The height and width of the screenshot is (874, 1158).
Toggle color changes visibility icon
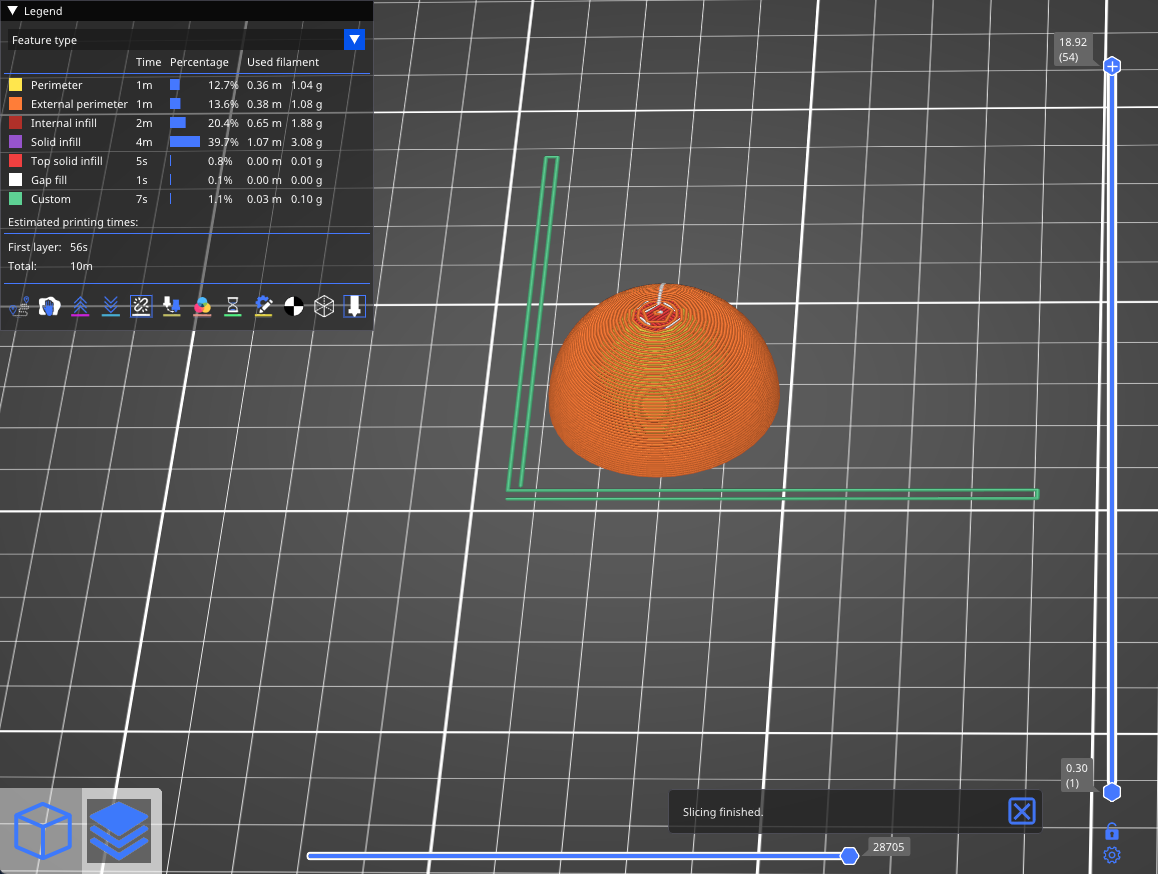[x=202, y=307]
